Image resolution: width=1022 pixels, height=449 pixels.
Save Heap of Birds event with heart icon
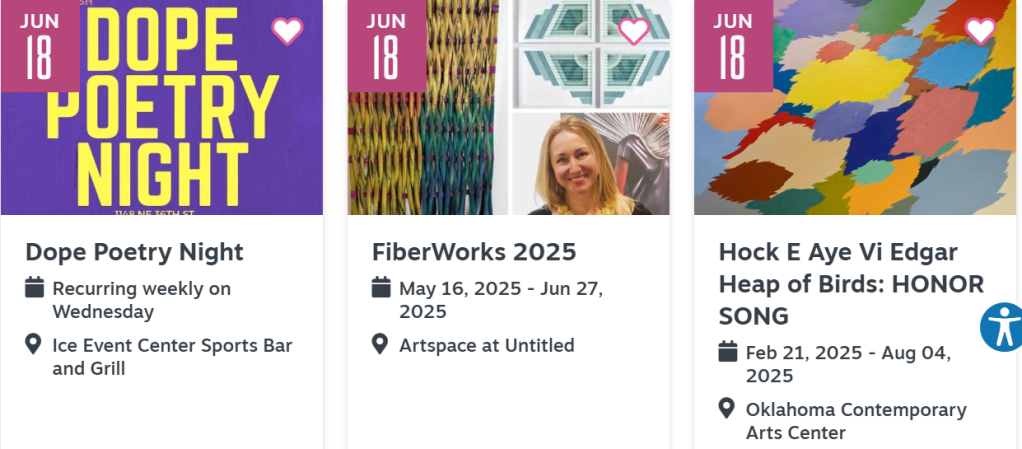(x=980, y=31)
